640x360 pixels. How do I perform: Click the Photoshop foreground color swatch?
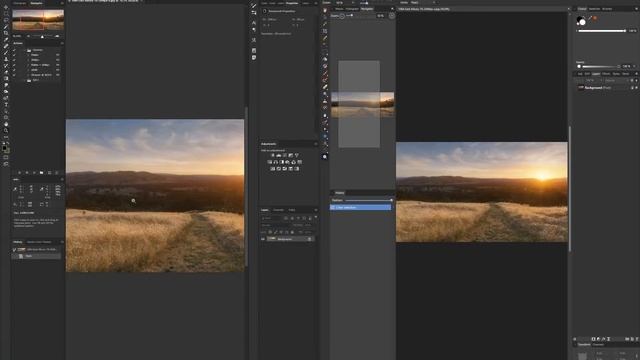4,148
